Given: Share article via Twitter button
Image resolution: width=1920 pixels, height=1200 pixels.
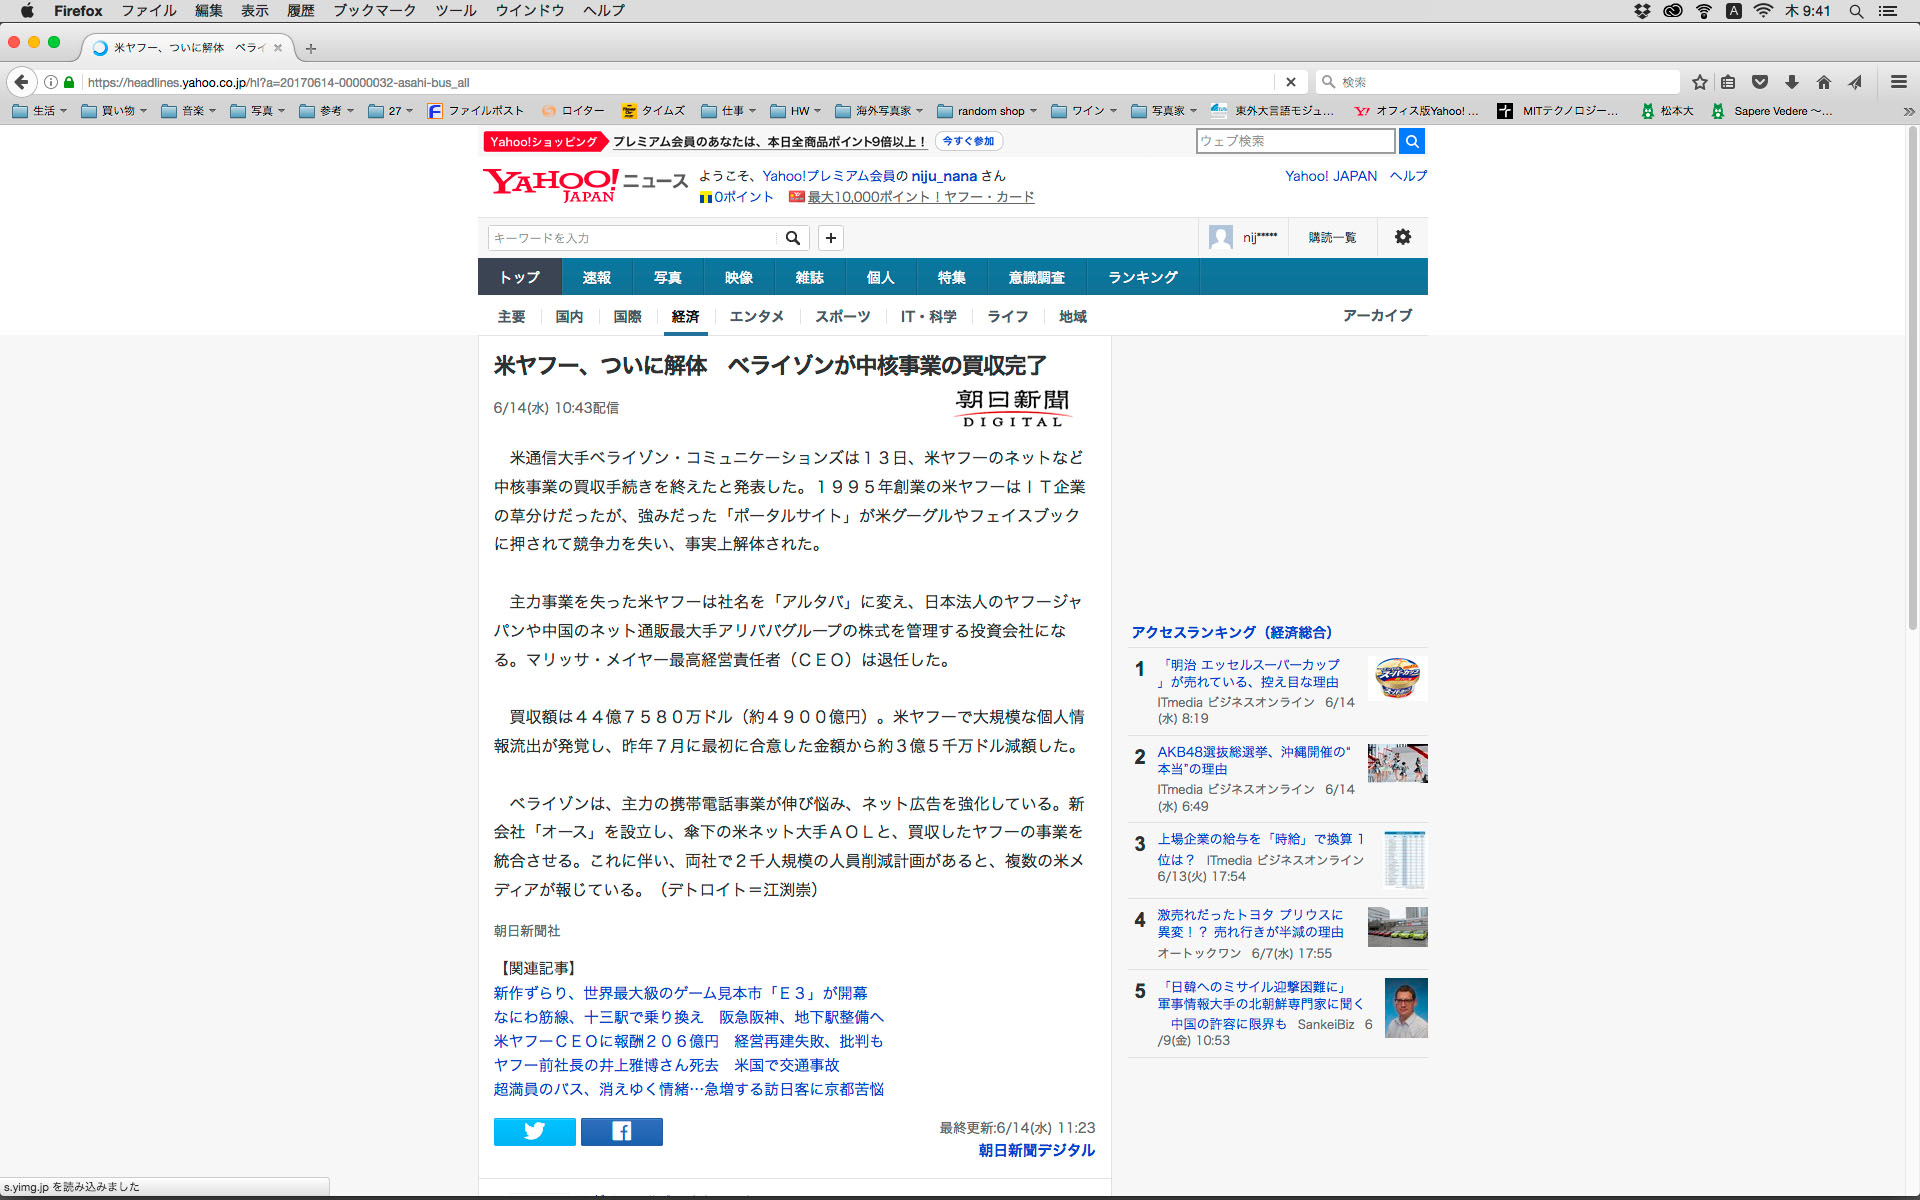Looking at the screenshot, I should pos(534,1131).
